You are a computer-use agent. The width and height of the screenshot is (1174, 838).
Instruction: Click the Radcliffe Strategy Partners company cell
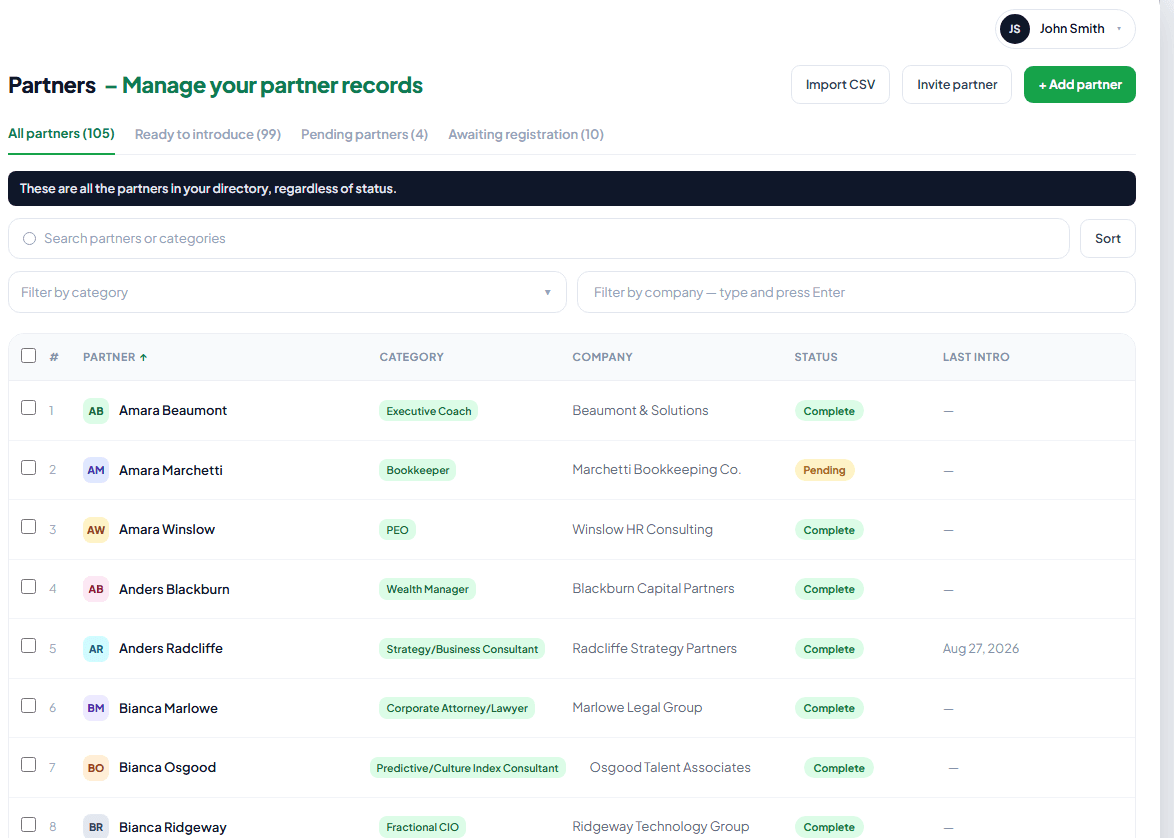[x=654, y=649]
